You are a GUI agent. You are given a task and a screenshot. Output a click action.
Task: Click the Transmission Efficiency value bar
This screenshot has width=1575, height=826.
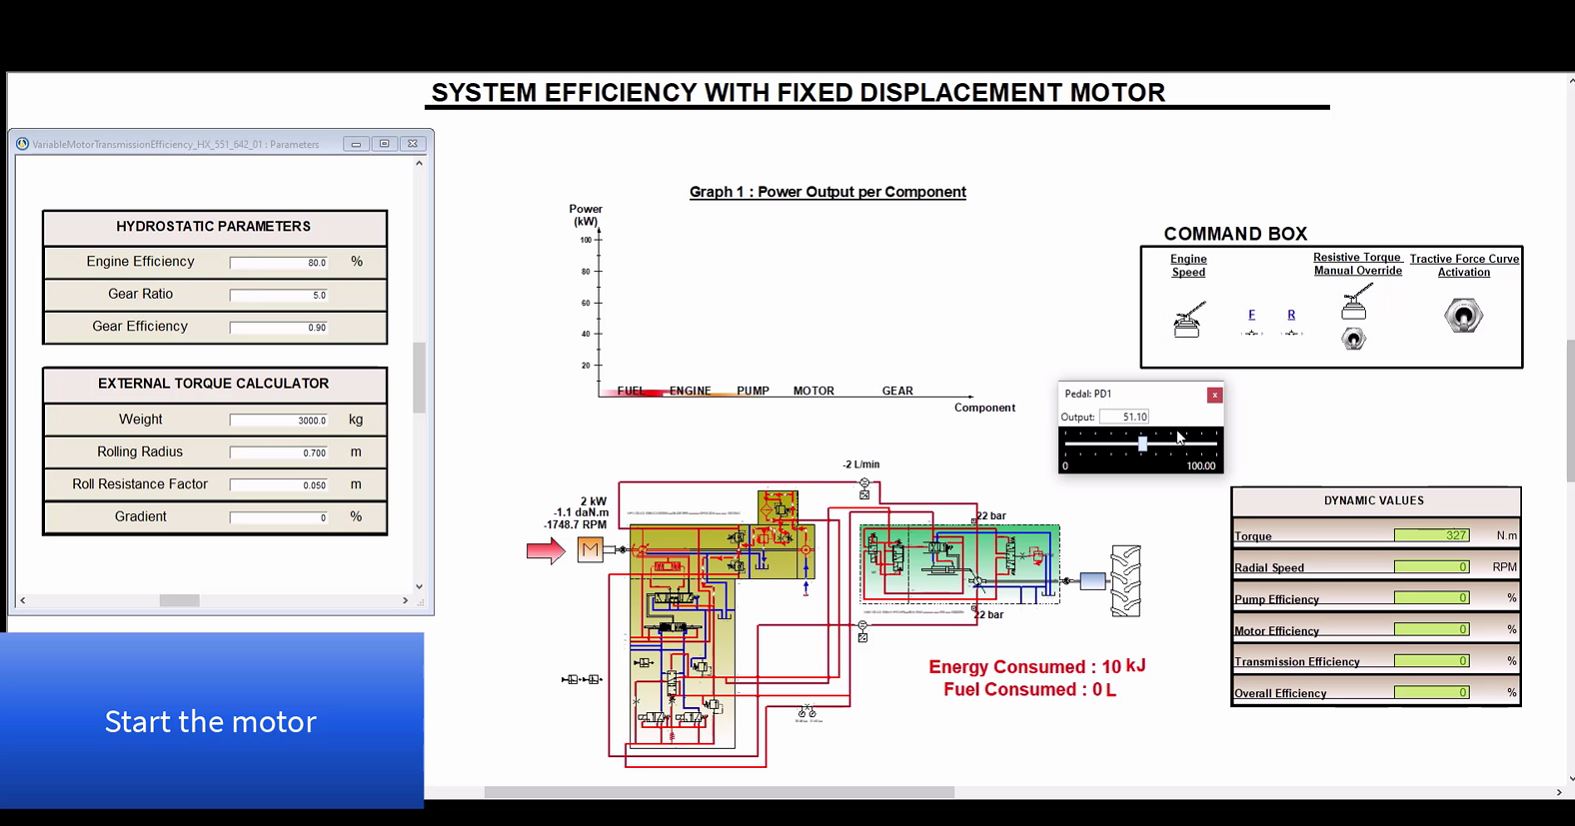click(x=1432, y=661)
